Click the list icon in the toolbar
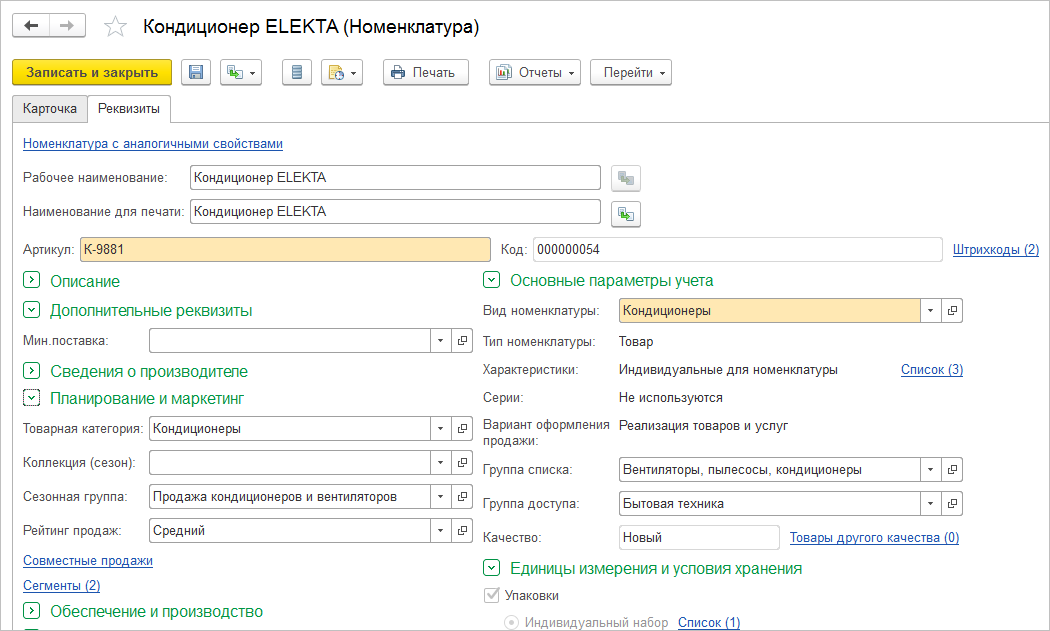This screenshot has height=631, width=1050. (x=297, y=72)
